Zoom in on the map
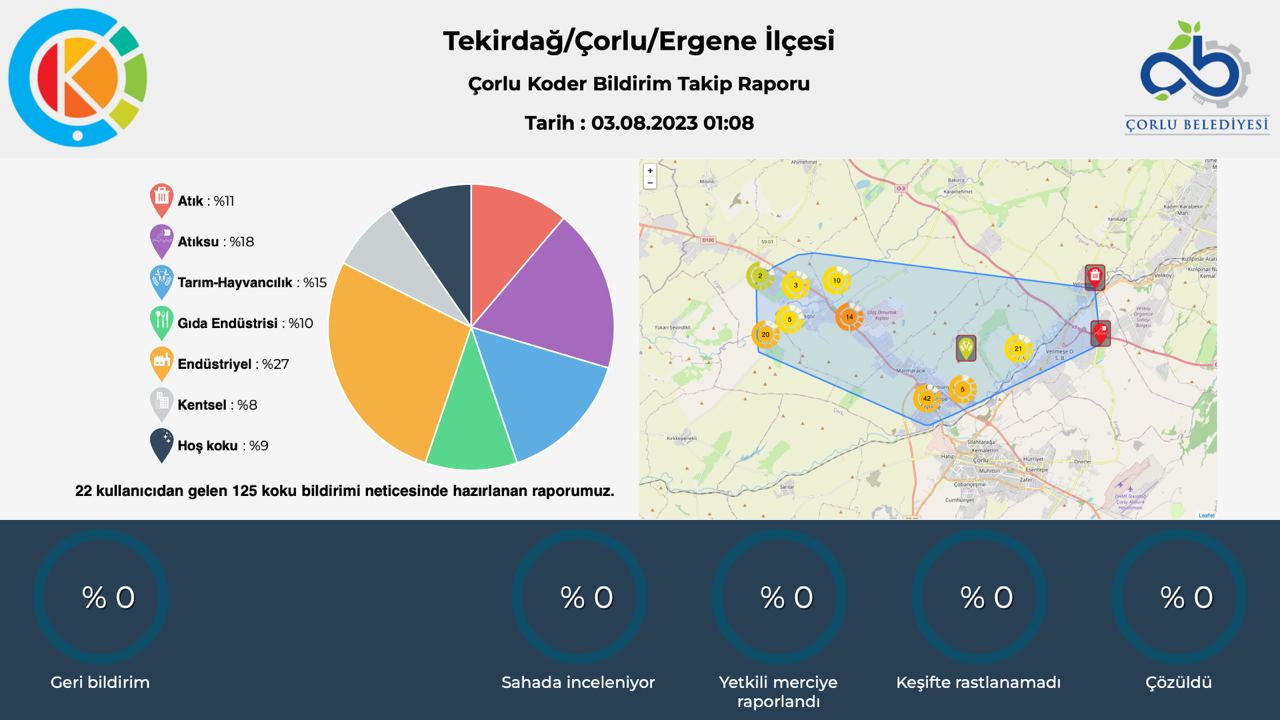1280x720 pixels. point(650,171)
